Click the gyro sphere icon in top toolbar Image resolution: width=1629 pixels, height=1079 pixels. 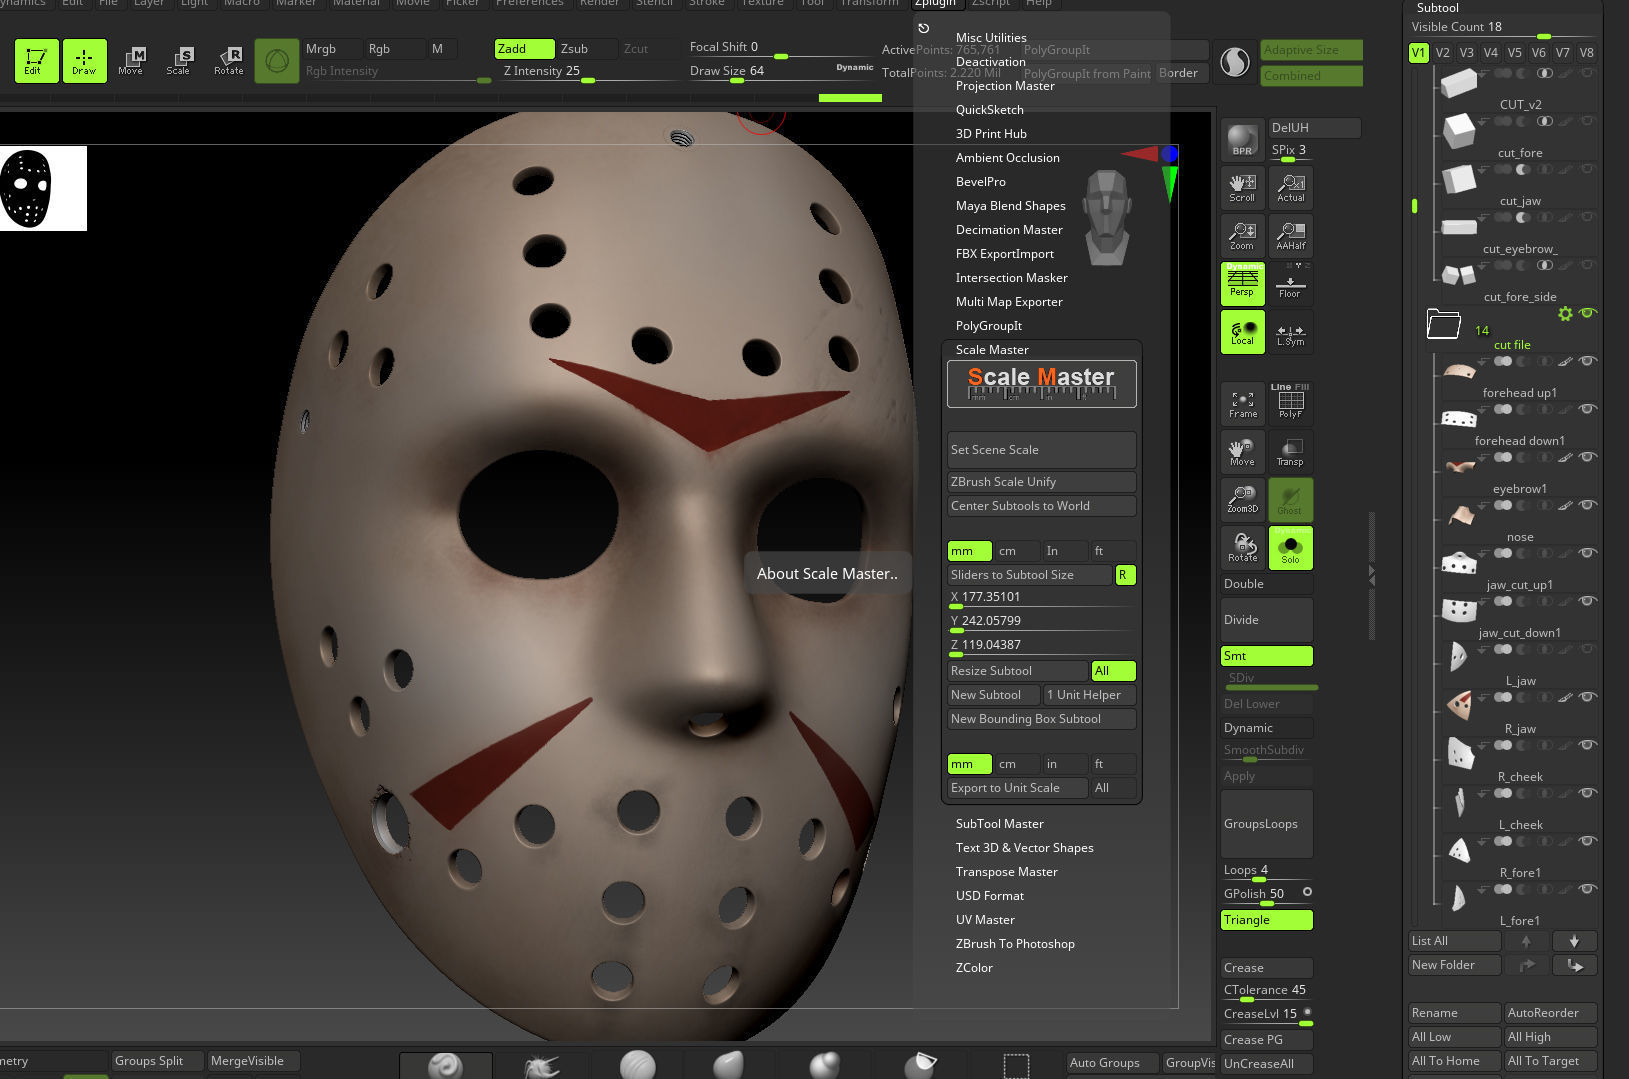(277, 61)
